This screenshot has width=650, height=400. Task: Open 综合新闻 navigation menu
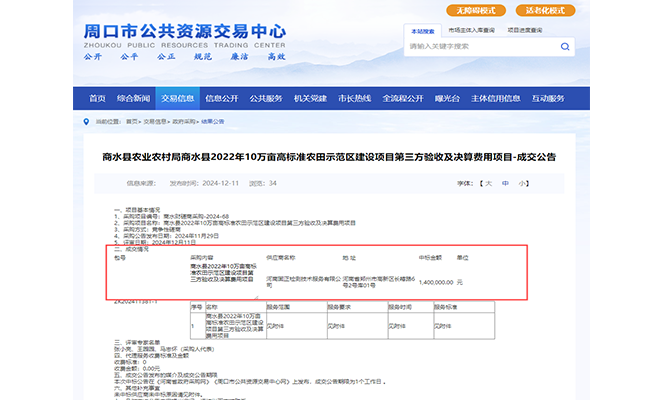pyautogui.click(x=133, y=99)
